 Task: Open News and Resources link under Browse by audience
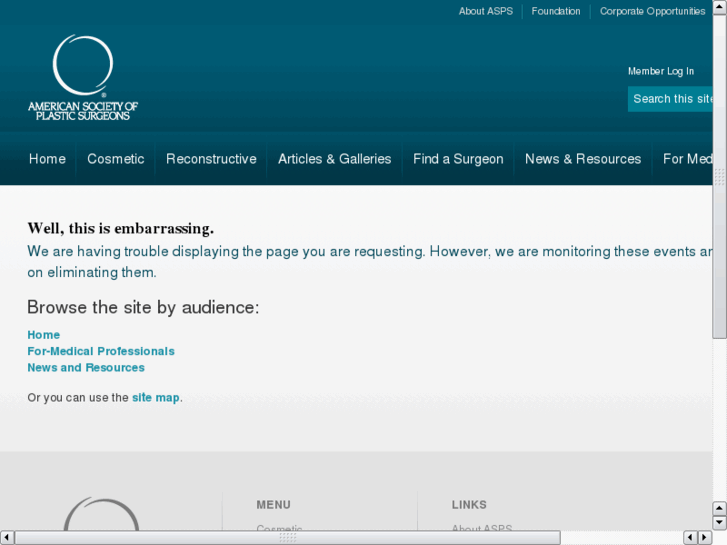point(86,367)
